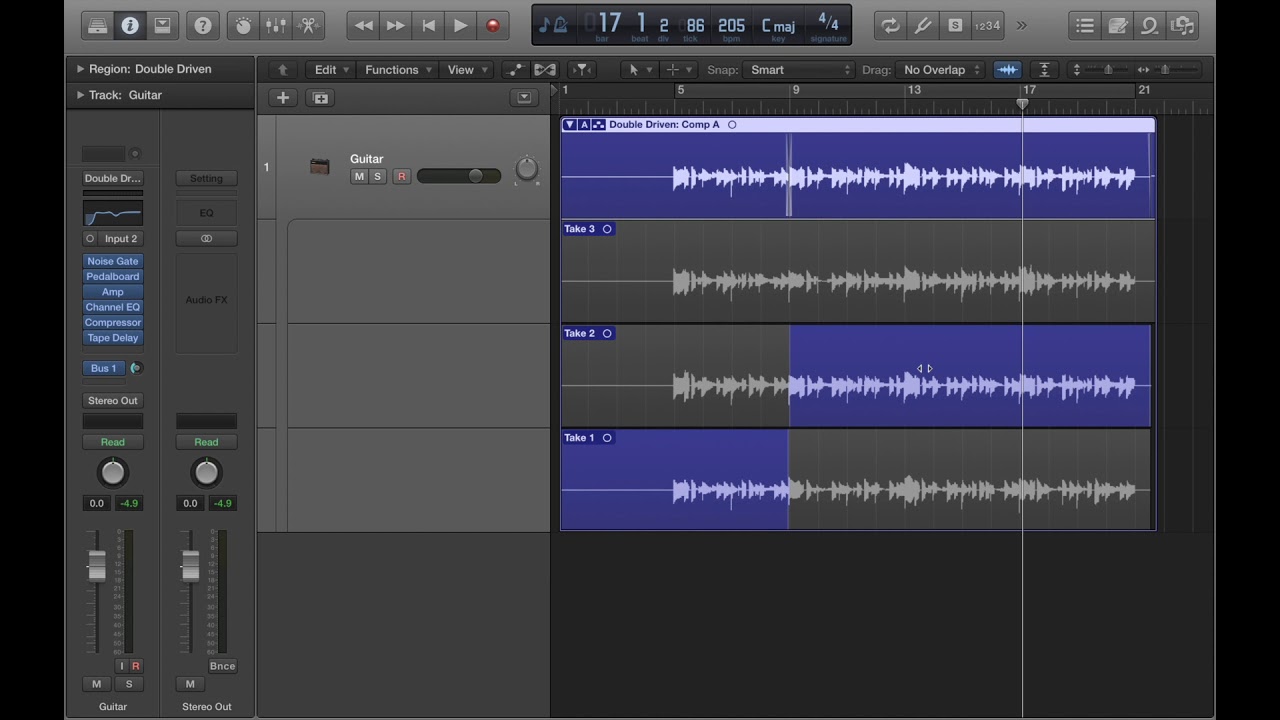This screenshot has height=720, width=1280.
Task: Toggle the Quick Swipe Comping button
Action: click(599, 125)
